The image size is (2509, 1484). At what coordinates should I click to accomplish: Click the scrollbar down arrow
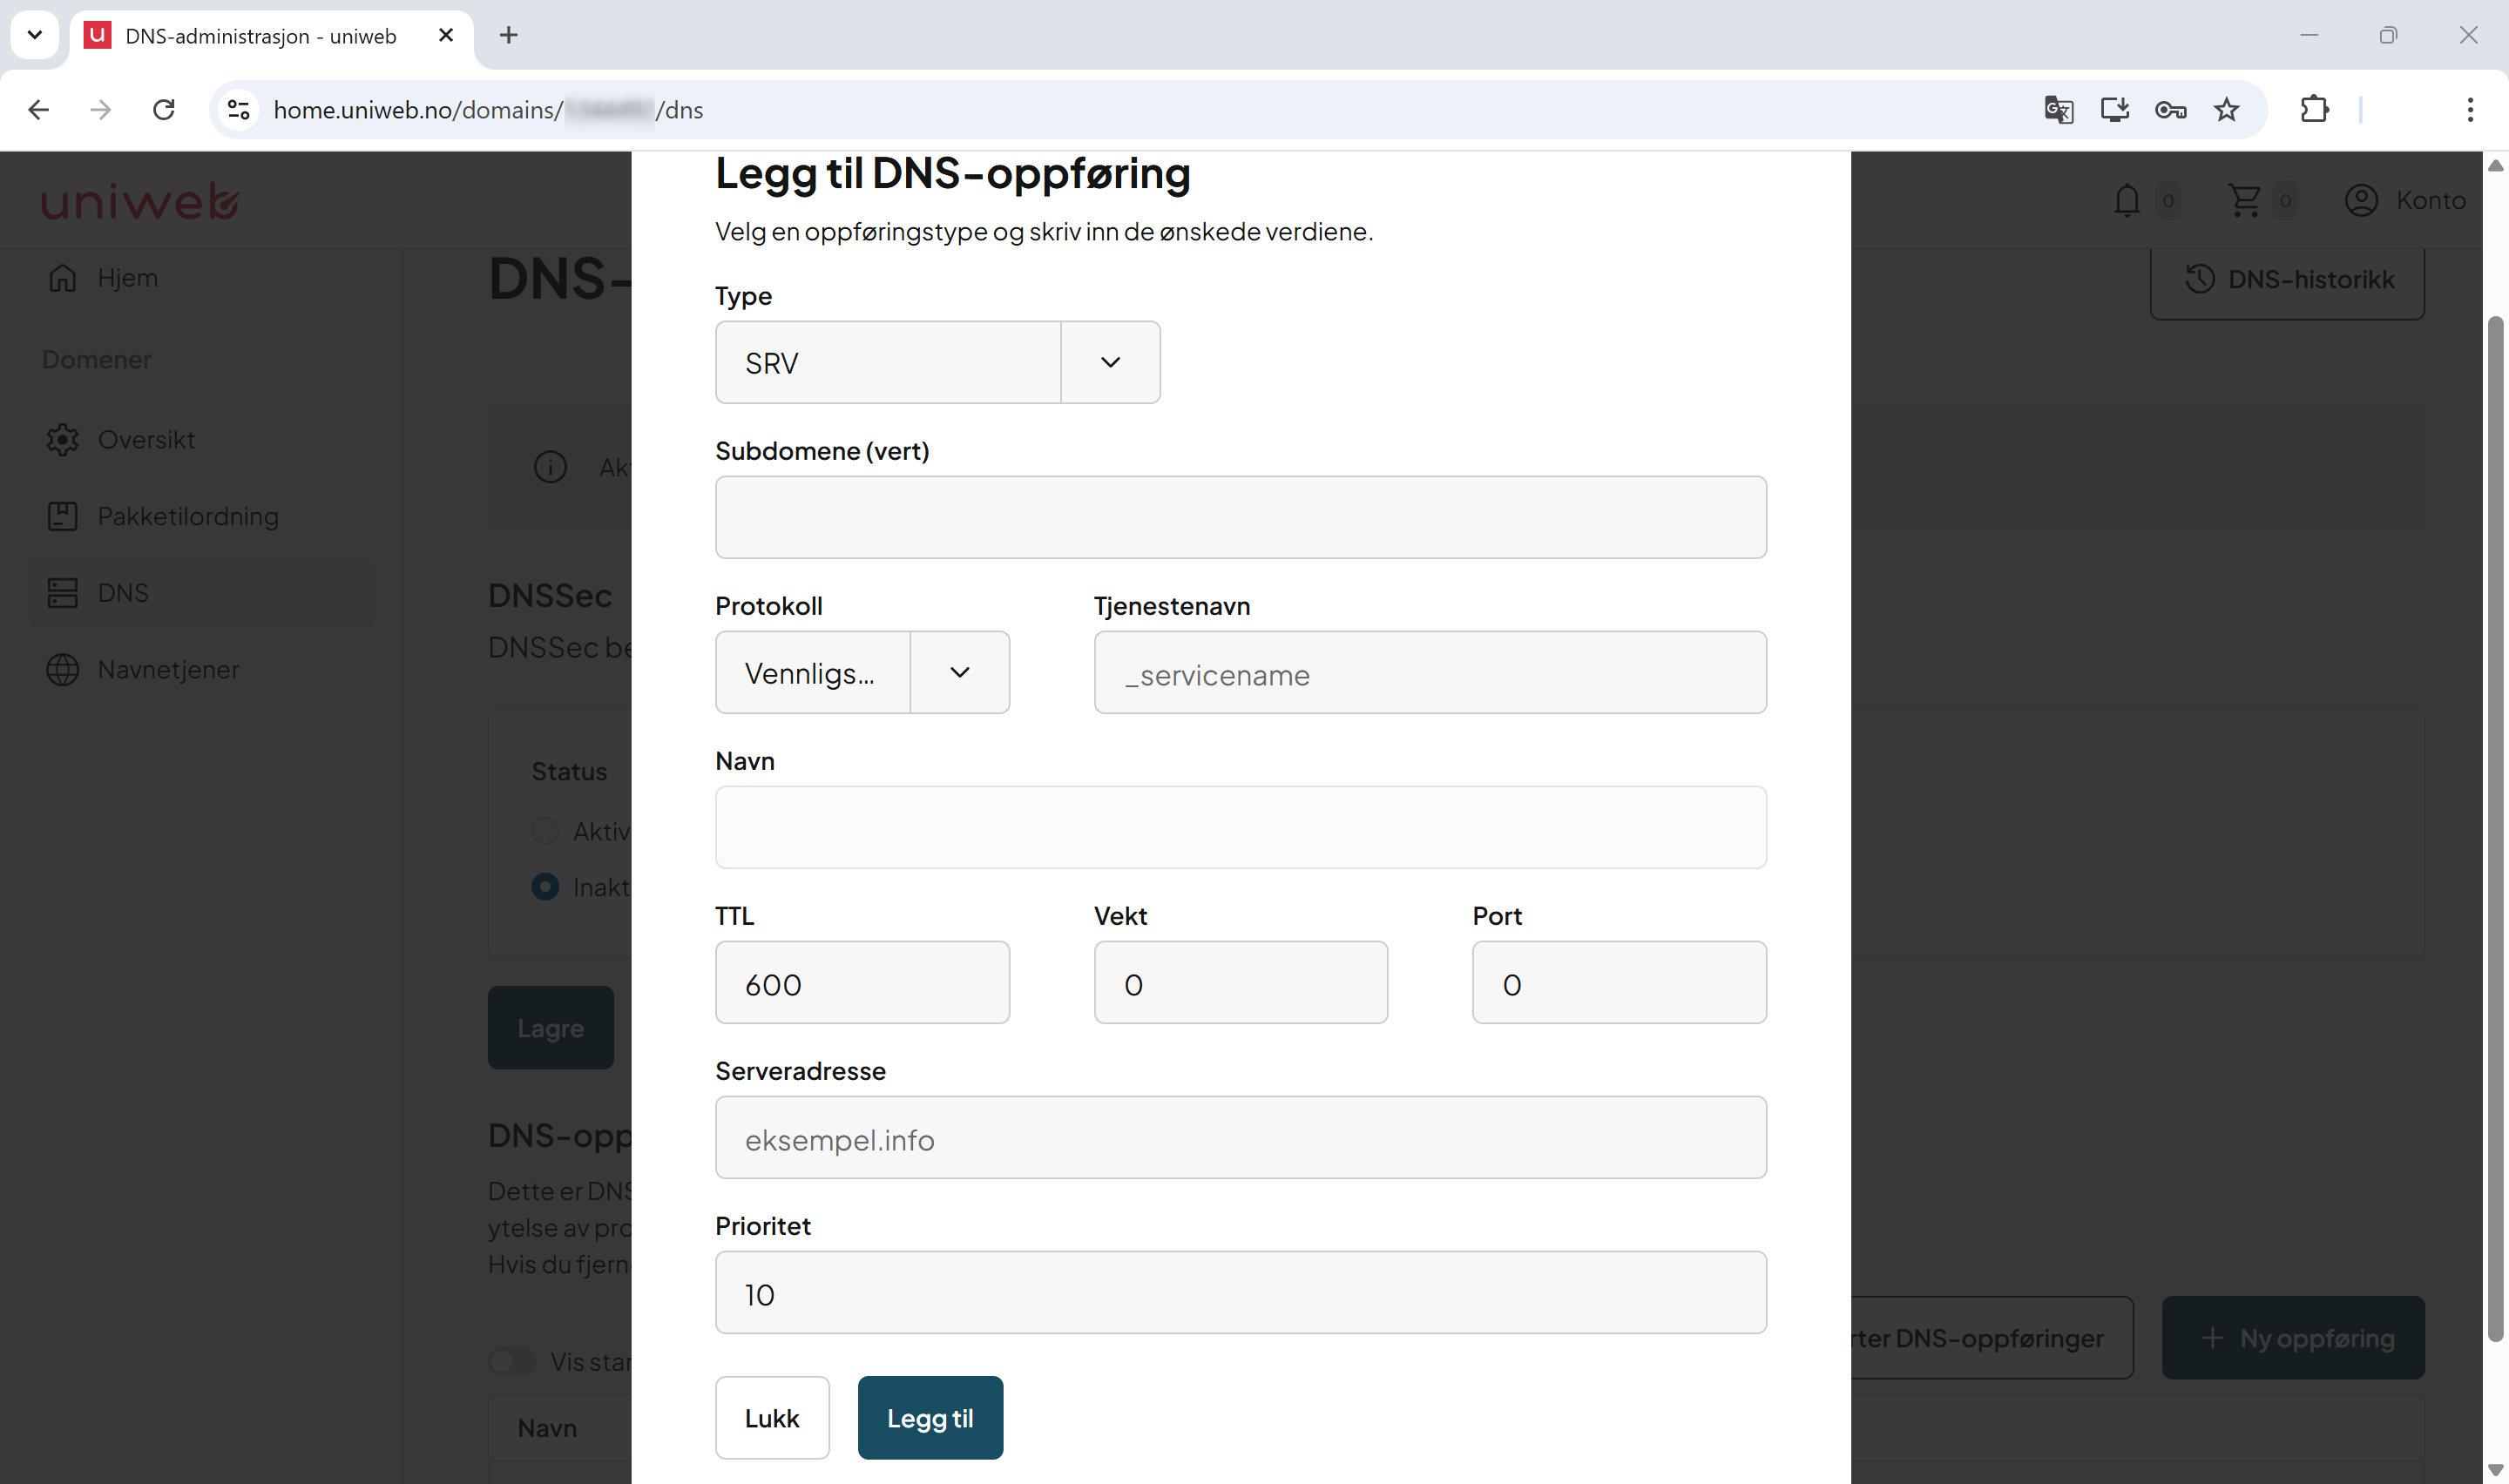2495,1469
